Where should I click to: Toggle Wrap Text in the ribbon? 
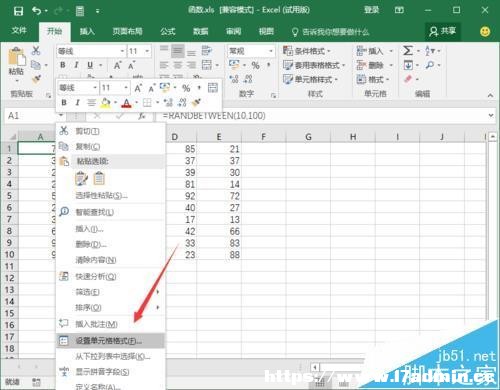[x=207, y=51]
